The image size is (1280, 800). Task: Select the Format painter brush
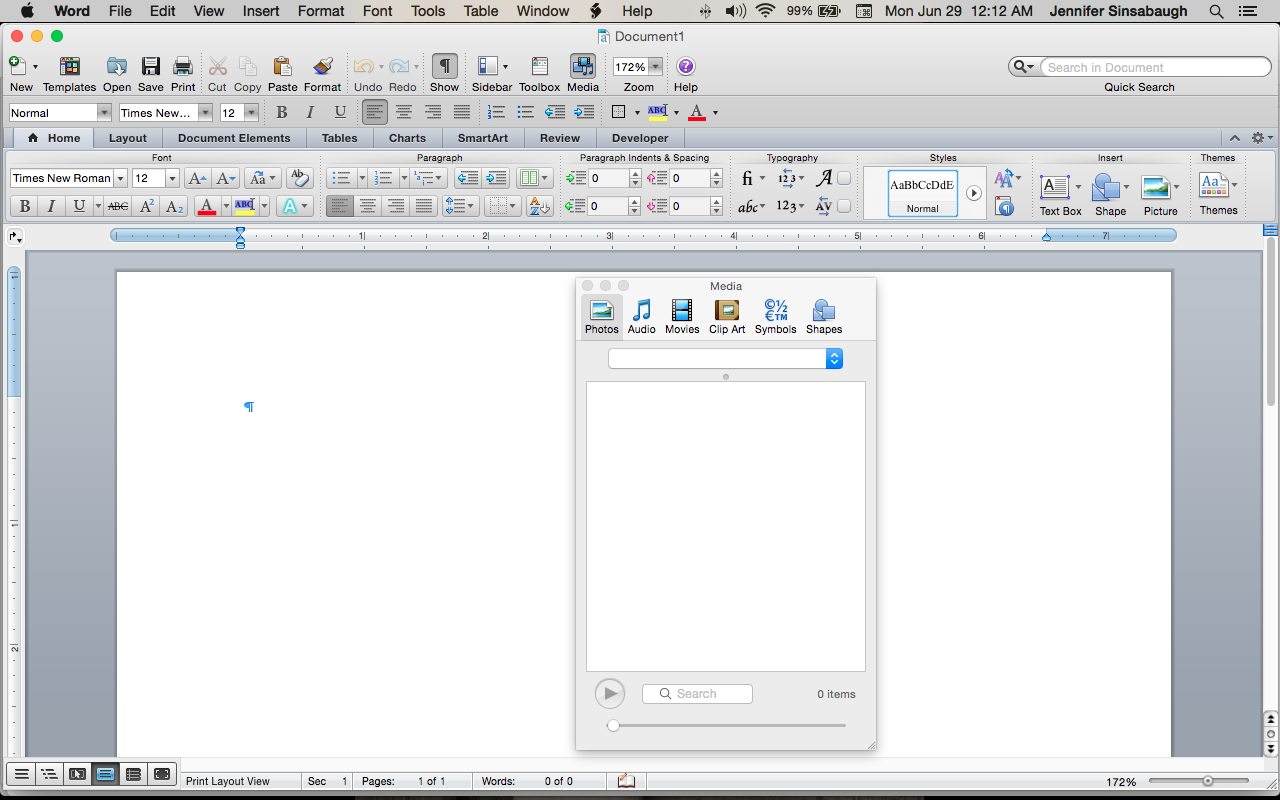[x=322, y=67]
